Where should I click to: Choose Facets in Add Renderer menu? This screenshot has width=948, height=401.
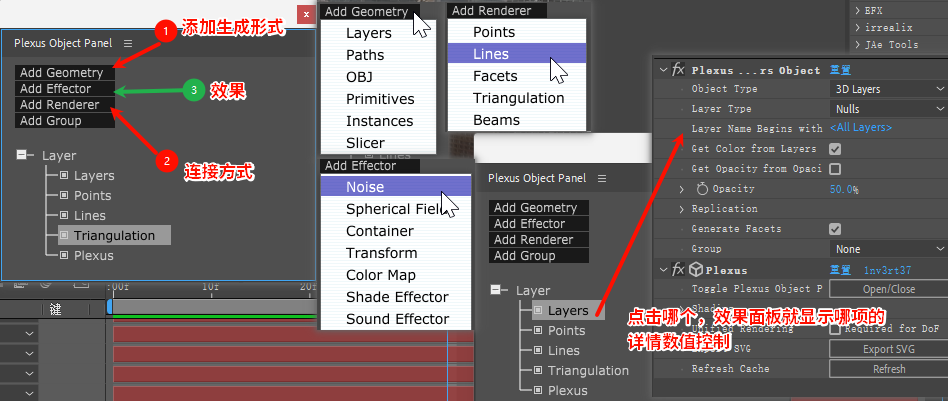pos(517,76)
